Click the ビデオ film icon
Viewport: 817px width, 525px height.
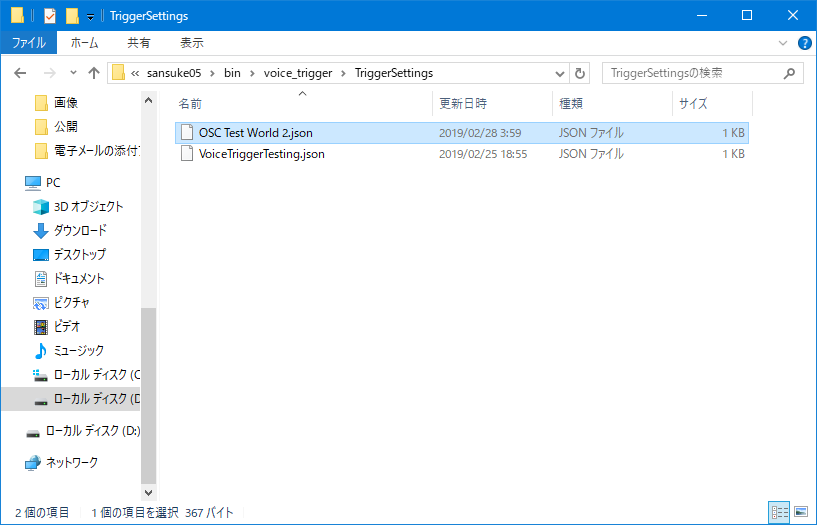41,327
